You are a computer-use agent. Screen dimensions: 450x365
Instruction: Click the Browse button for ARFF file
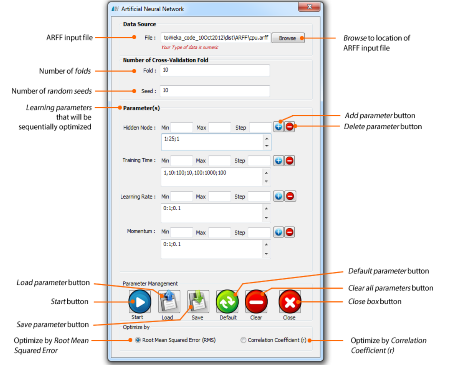click(288, 38)
